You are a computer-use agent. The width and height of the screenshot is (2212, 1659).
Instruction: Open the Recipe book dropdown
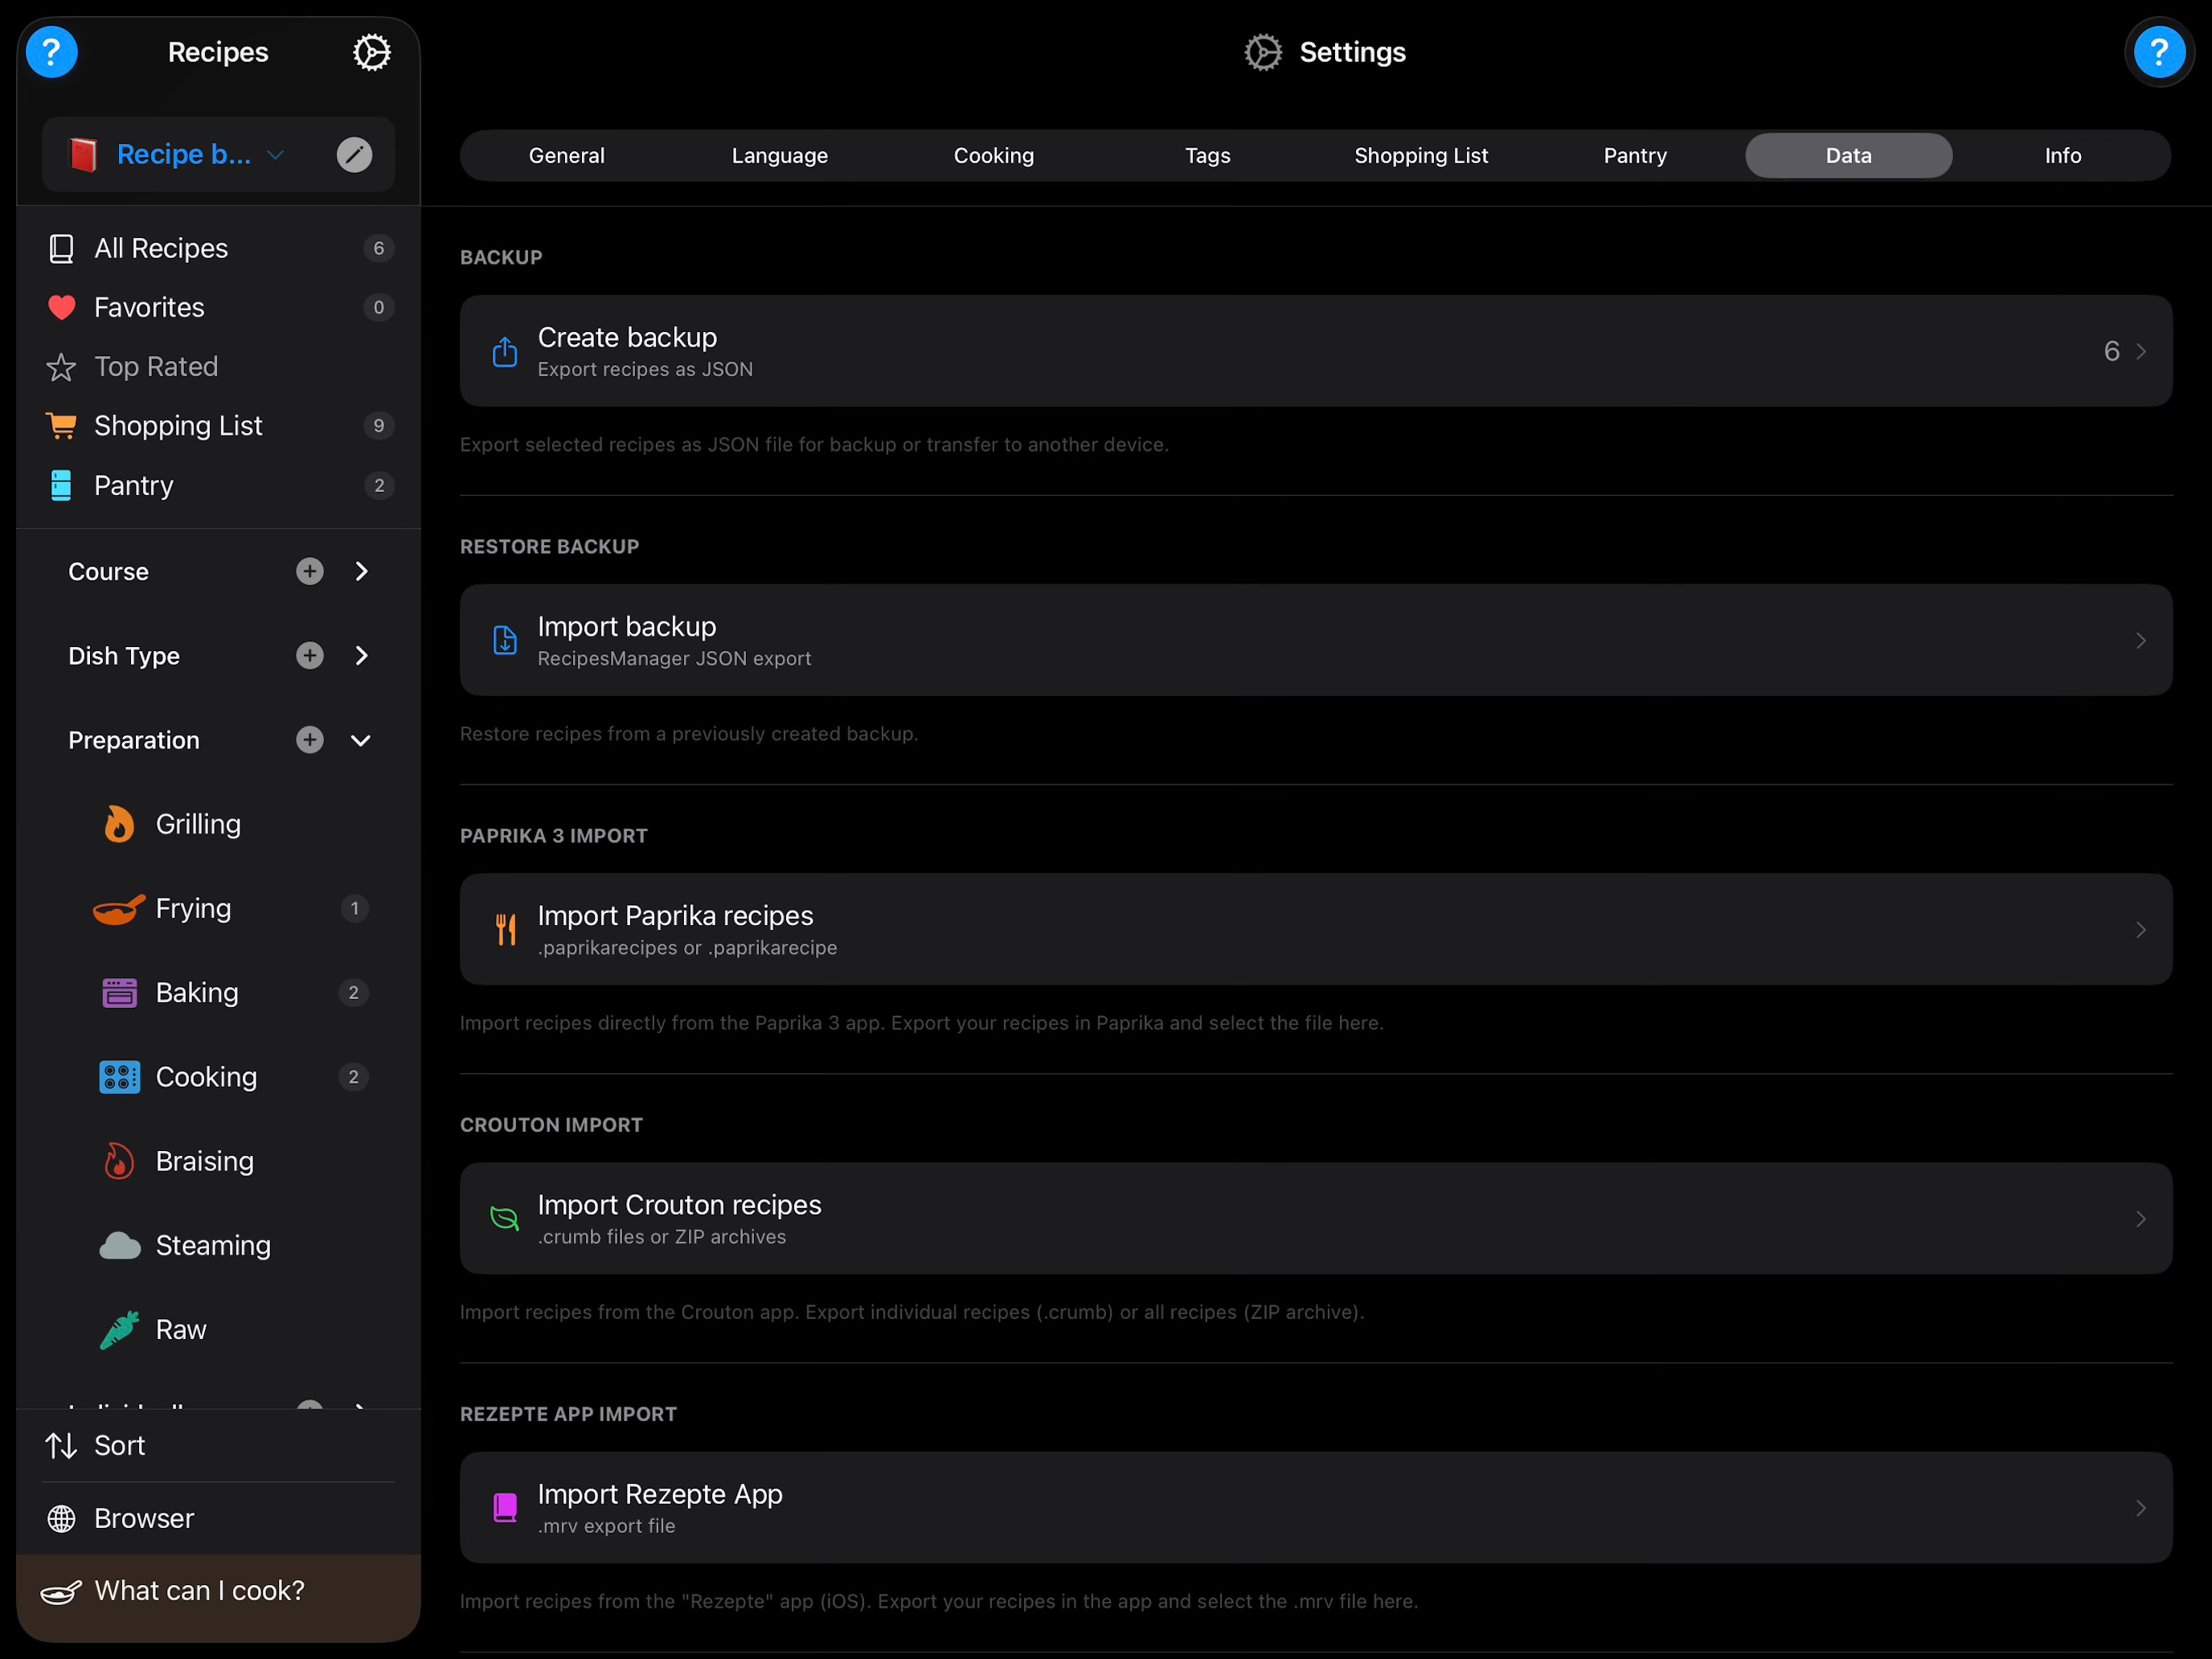[x=276, y=155]
